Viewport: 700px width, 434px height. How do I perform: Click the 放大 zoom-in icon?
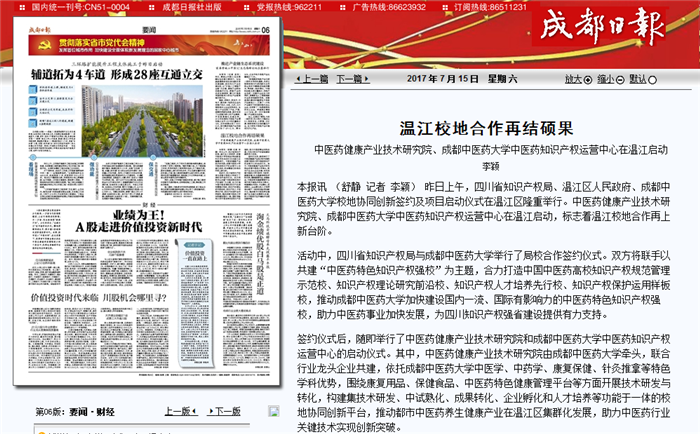click(x=588, y=78)
